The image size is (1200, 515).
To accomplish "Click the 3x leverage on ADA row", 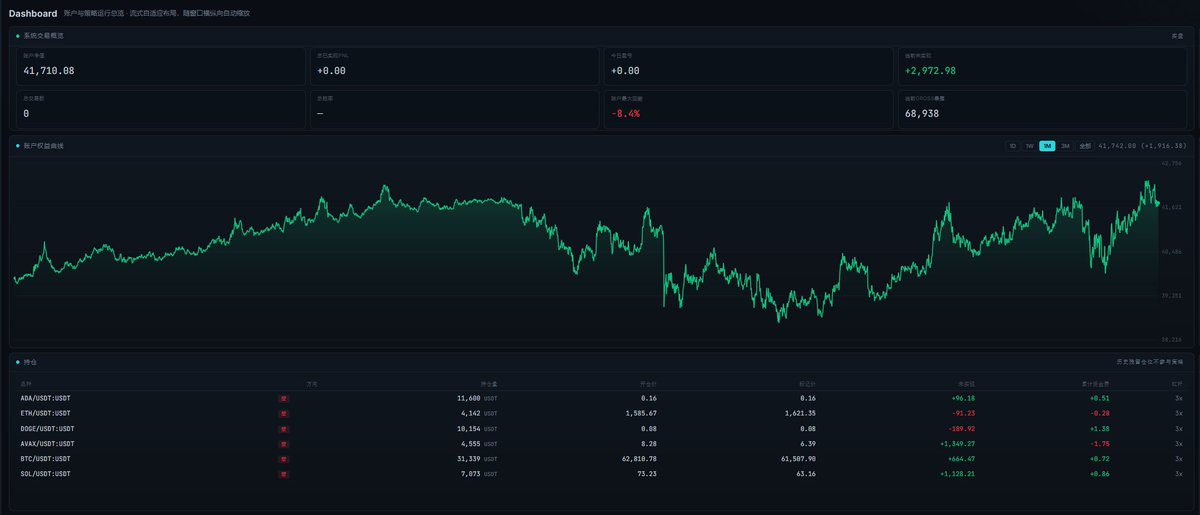I will pyautogui.click(x=1179, y=398).
